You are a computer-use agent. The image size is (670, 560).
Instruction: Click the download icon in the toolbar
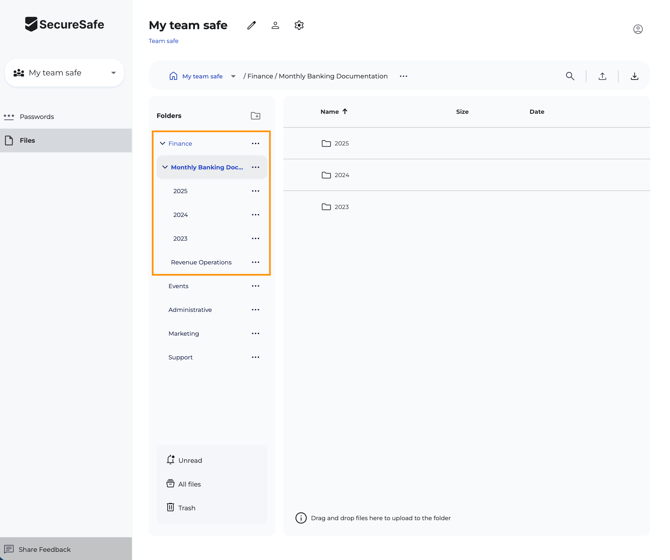[634, 76]
